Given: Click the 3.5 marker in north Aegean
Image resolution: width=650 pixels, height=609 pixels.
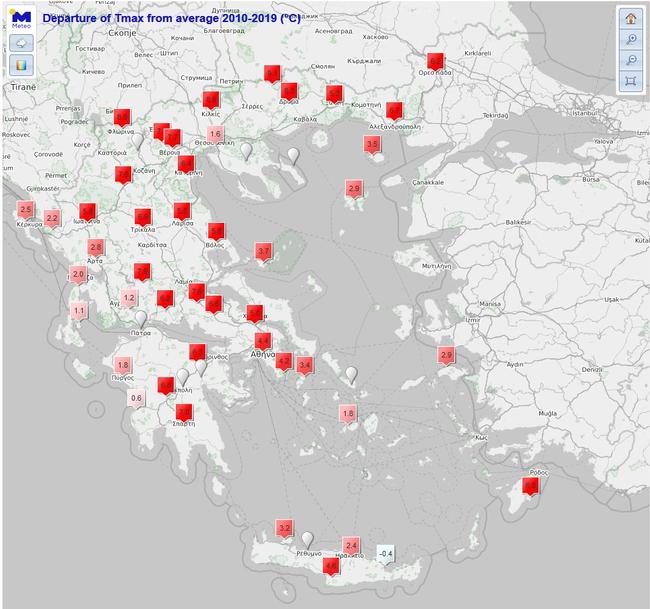Looking at the screenshot, I should pyautogui.click(x=372, y=145).
